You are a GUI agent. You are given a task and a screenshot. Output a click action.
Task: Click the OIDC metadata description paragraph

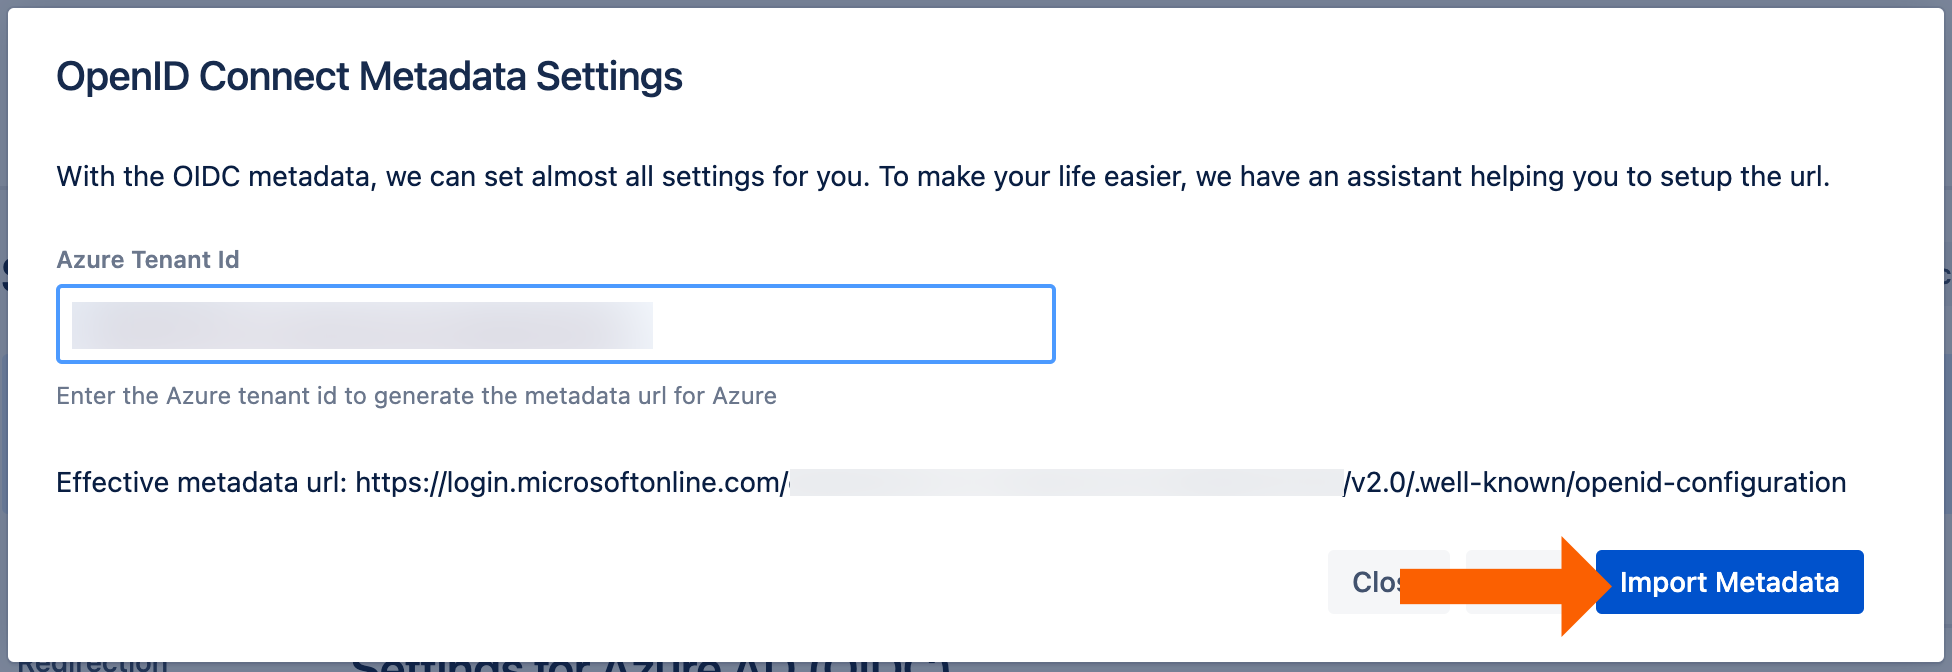(x=942, y=177)
